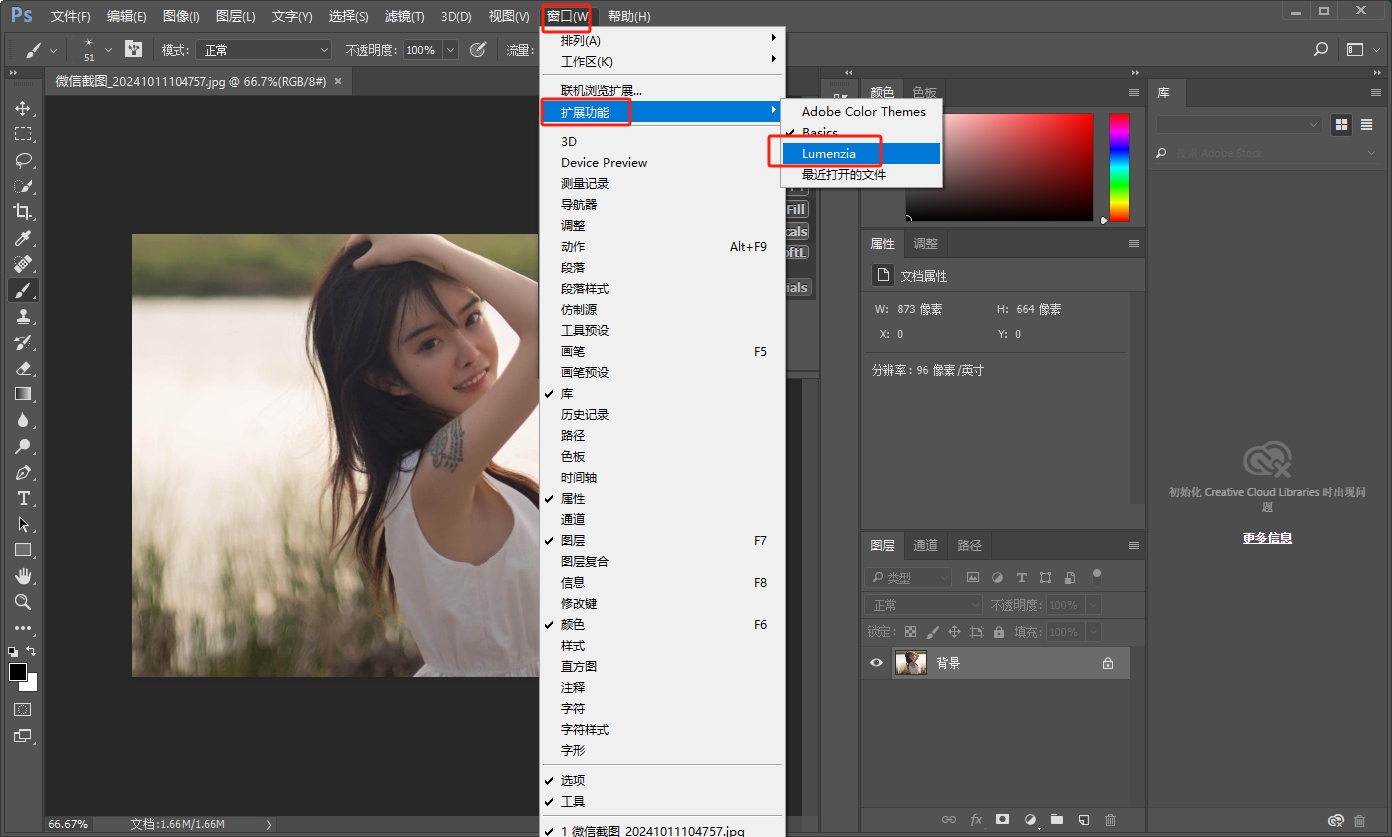Hide the 背景 layer with eye icon
Viewport: 1392px width, 837px height.
[x=877, y=663]
